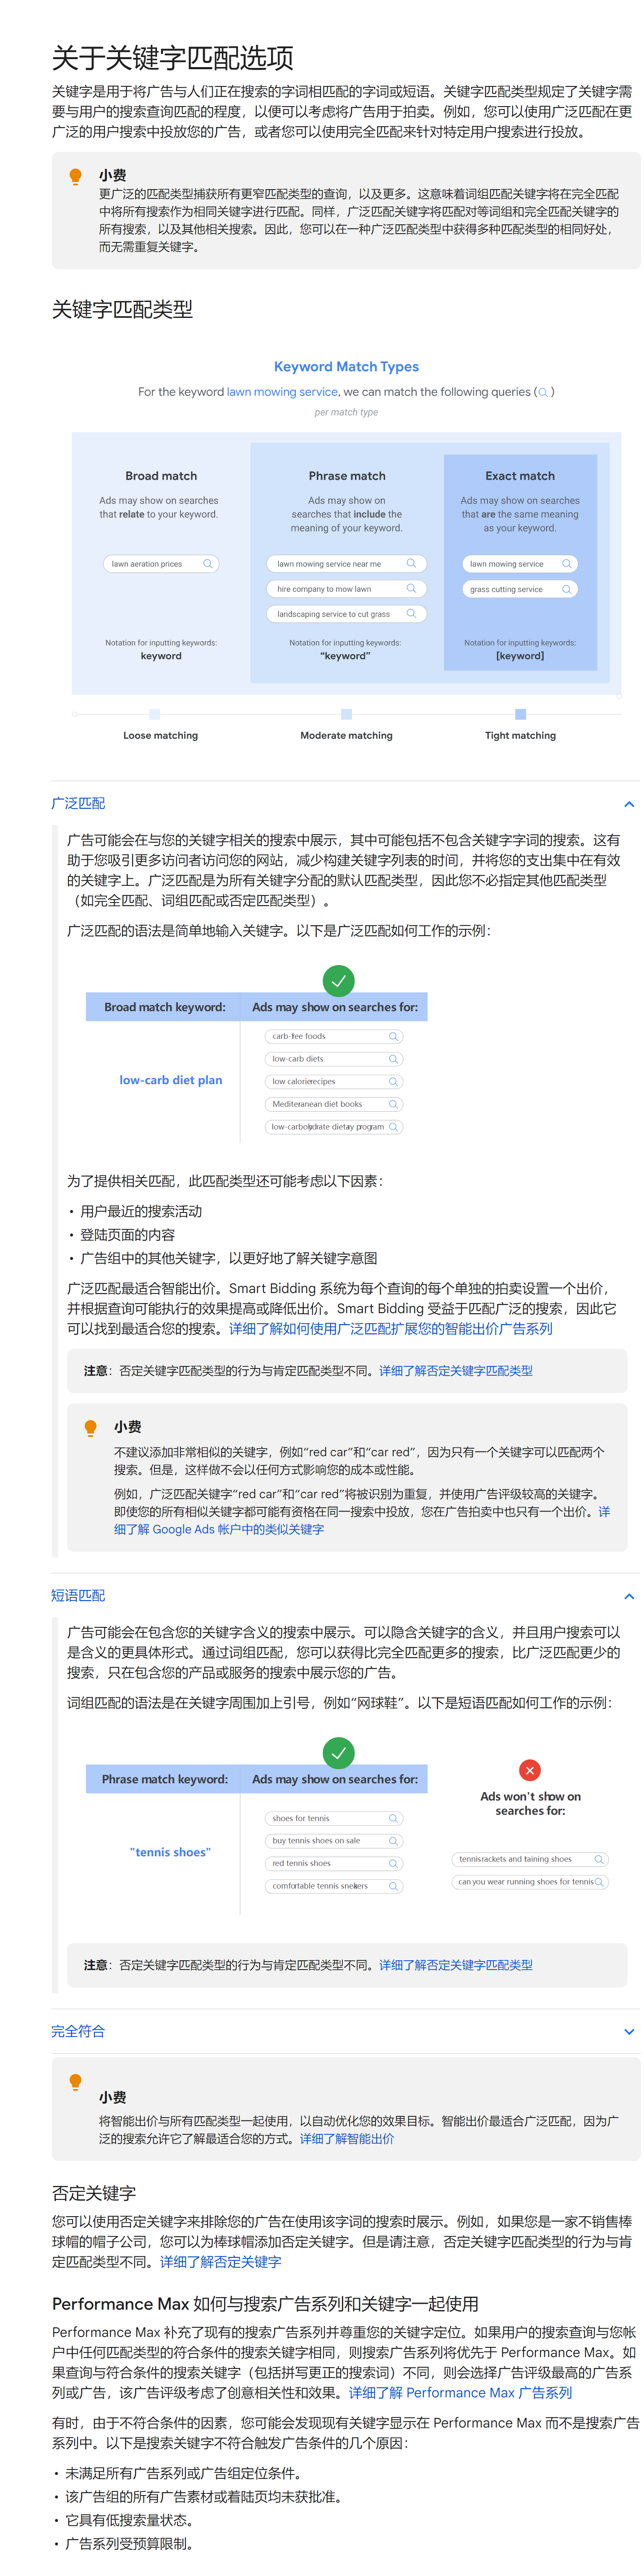Click the lawn aeration prices search box
The image size is (644, 2576).
[161, 564]
